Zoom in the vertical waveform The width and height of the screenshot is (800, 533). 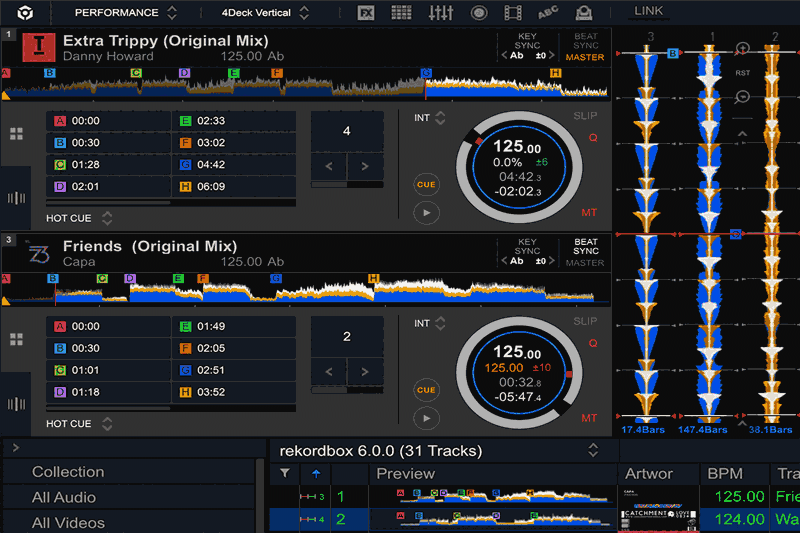tap(742, 49)
